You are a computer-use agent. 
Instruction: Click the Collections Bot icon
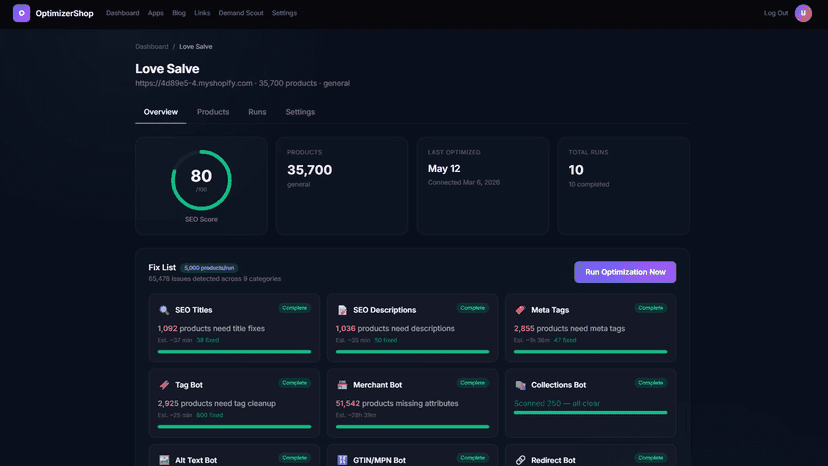520,385
